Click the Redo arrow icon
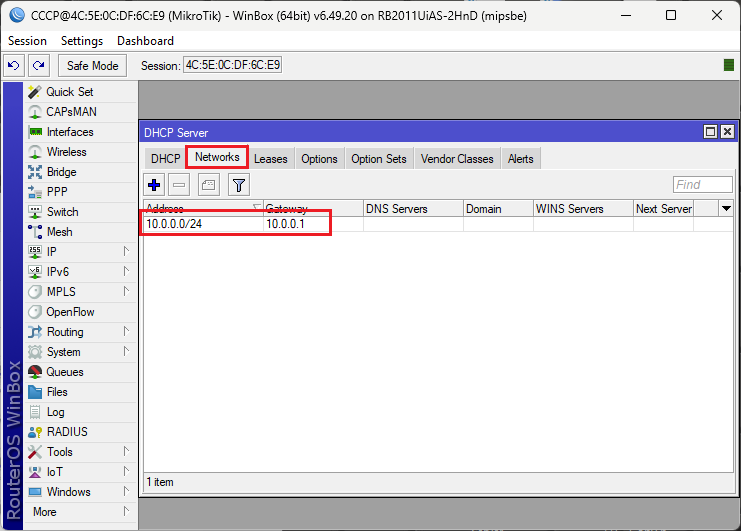The height and width of the screenshot is (531, 741). click(x=39, y=65)
